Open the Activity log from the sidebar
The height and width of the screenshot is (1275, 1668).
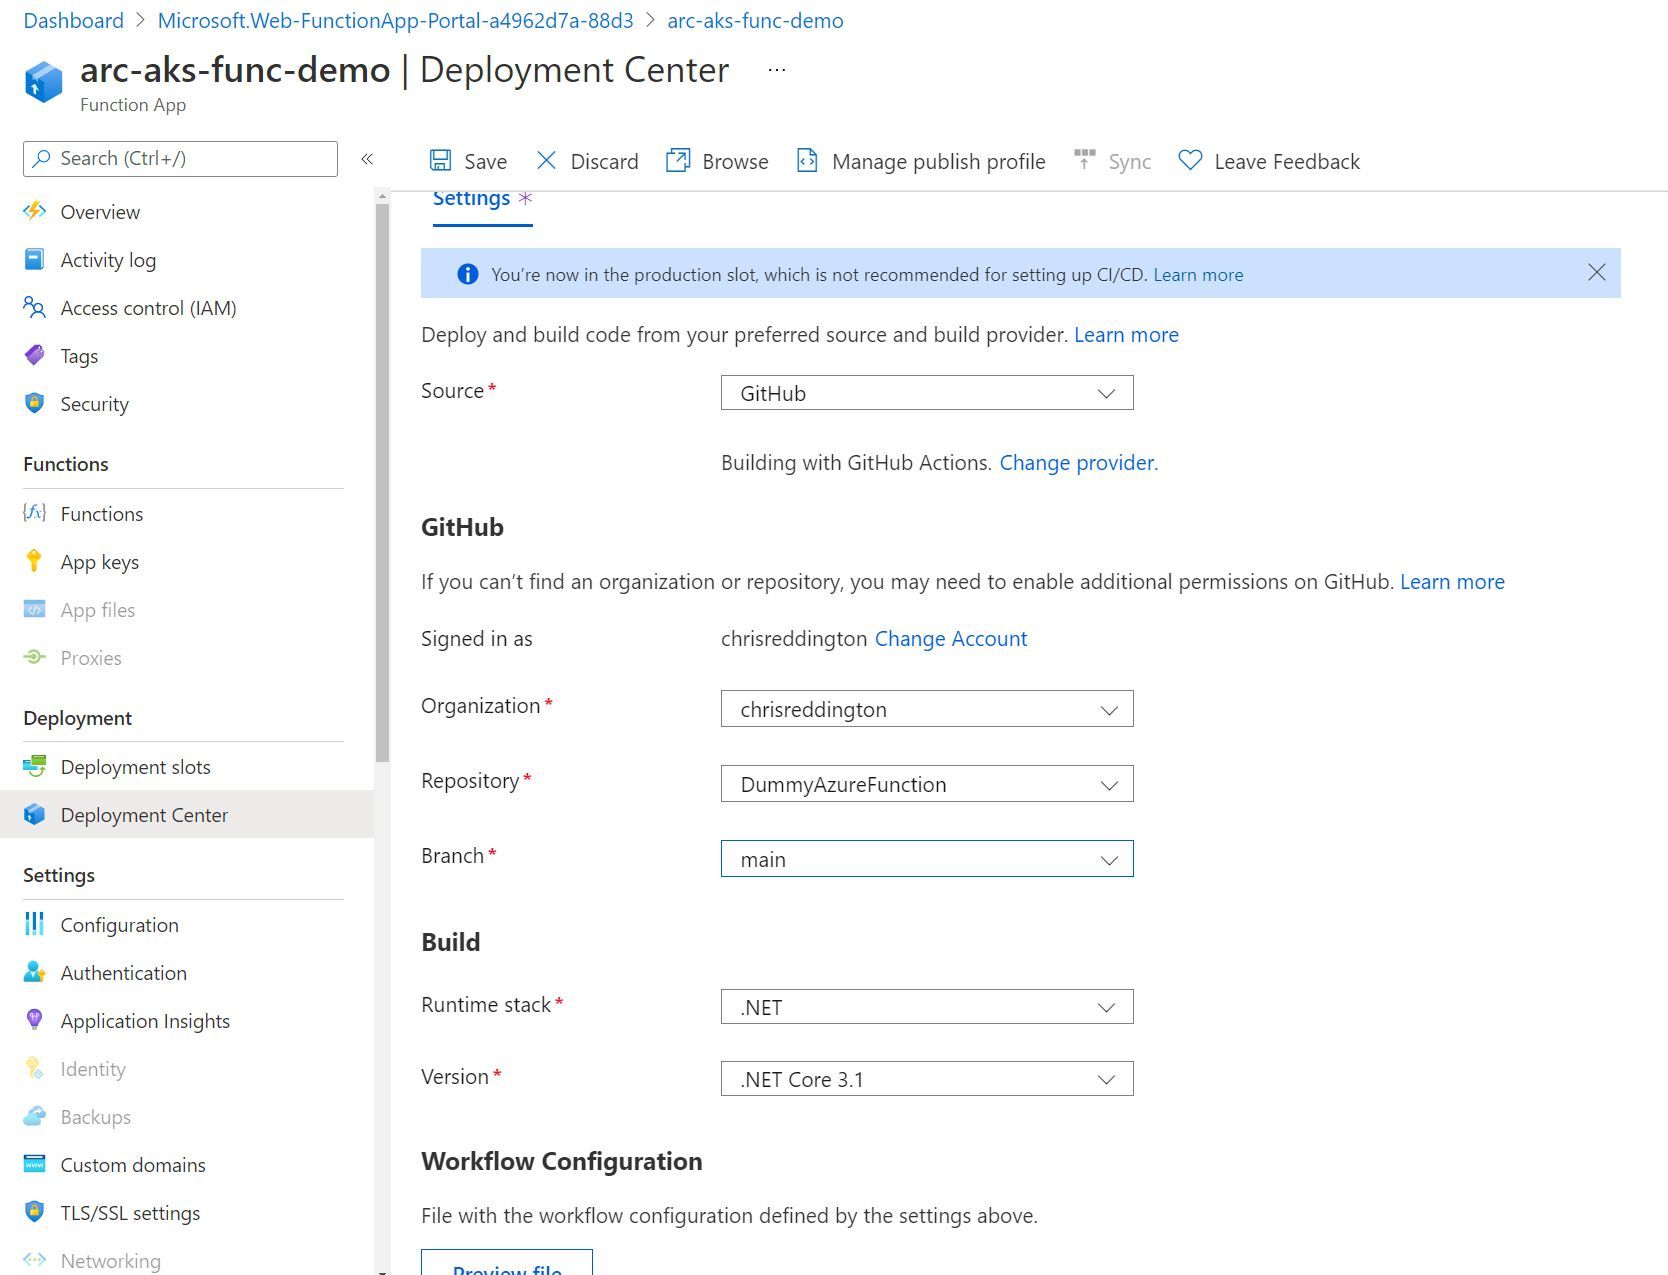[108, 259]
